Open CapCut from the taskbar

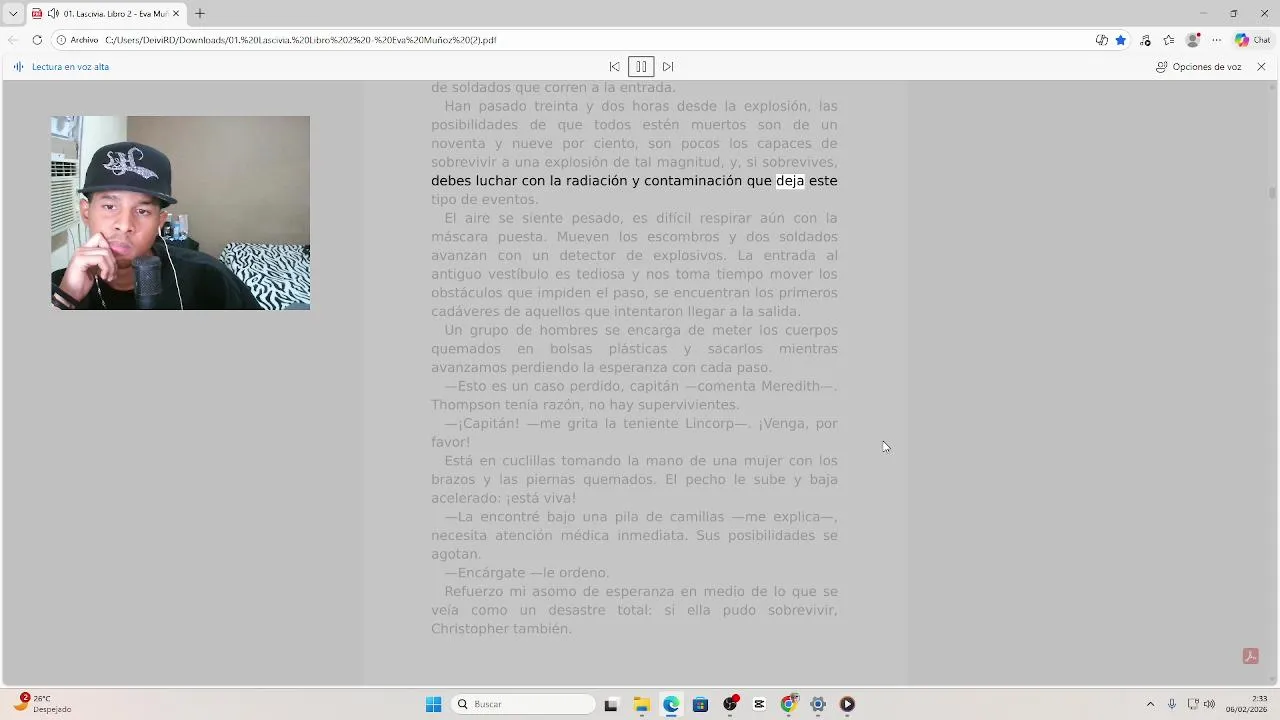(x=759, y=704)
